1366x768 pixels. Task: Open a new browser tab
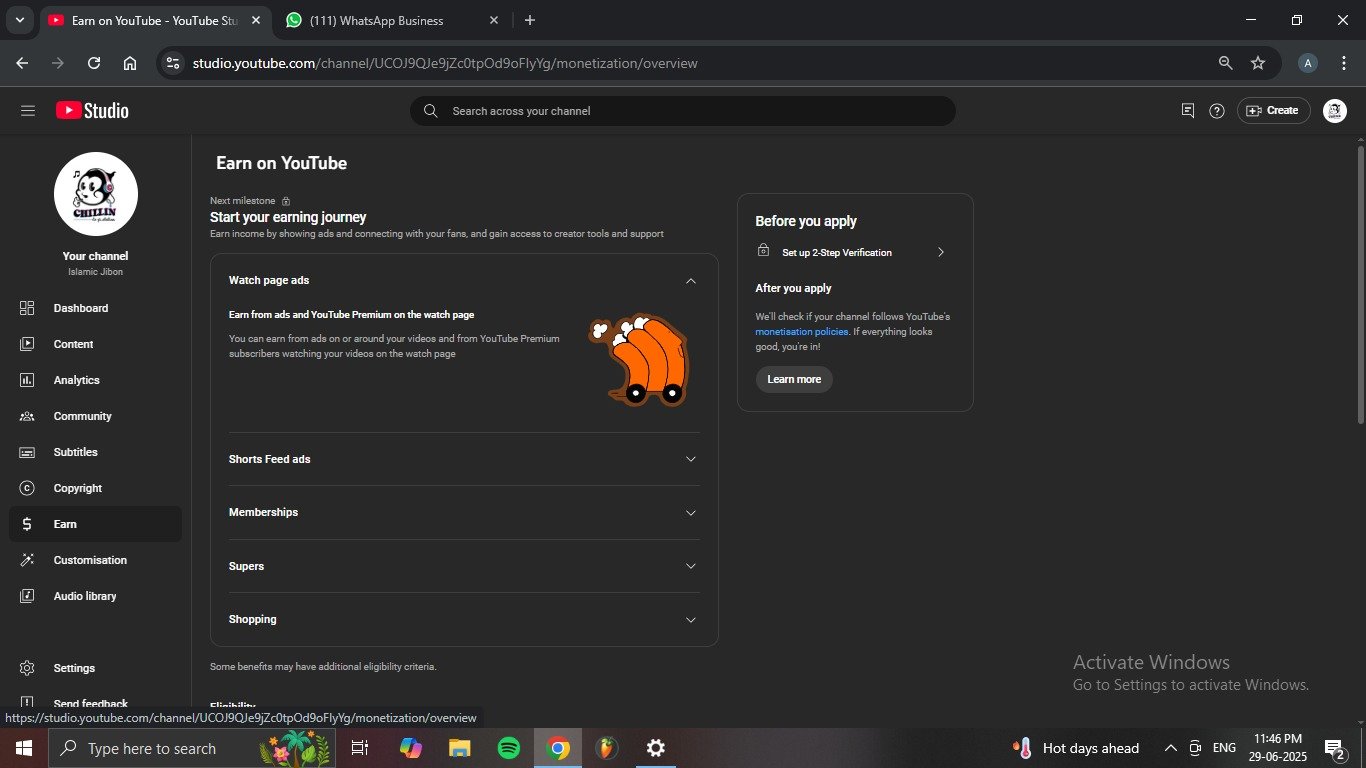530,20
